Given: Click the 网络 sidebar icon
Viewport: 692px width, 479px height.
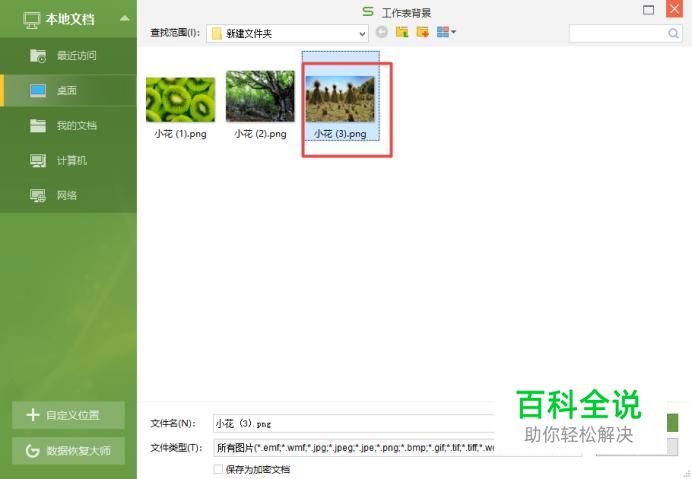Looking at the screenshot, I should [x=38, y=195].
